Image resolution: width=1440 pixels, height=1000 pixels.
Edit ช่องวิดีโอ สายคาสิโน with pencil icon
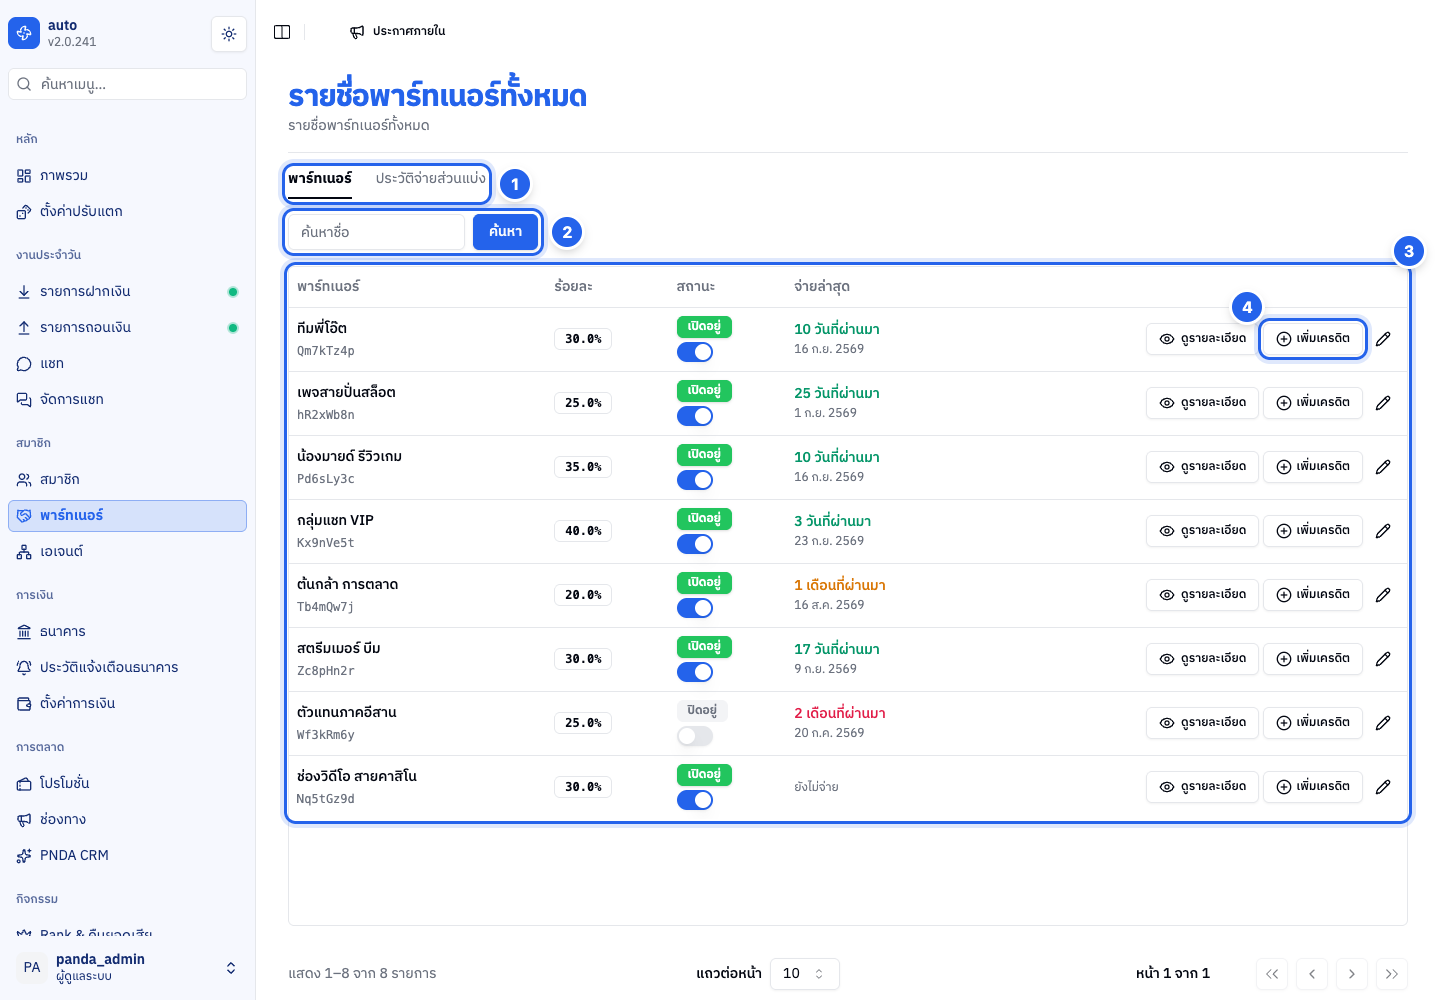(1383, 787)
